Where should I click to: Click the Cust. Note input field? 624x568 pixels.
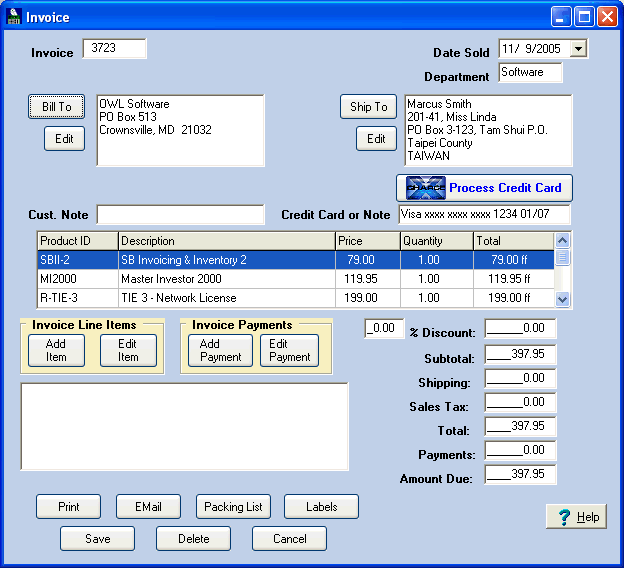(181, 215)
